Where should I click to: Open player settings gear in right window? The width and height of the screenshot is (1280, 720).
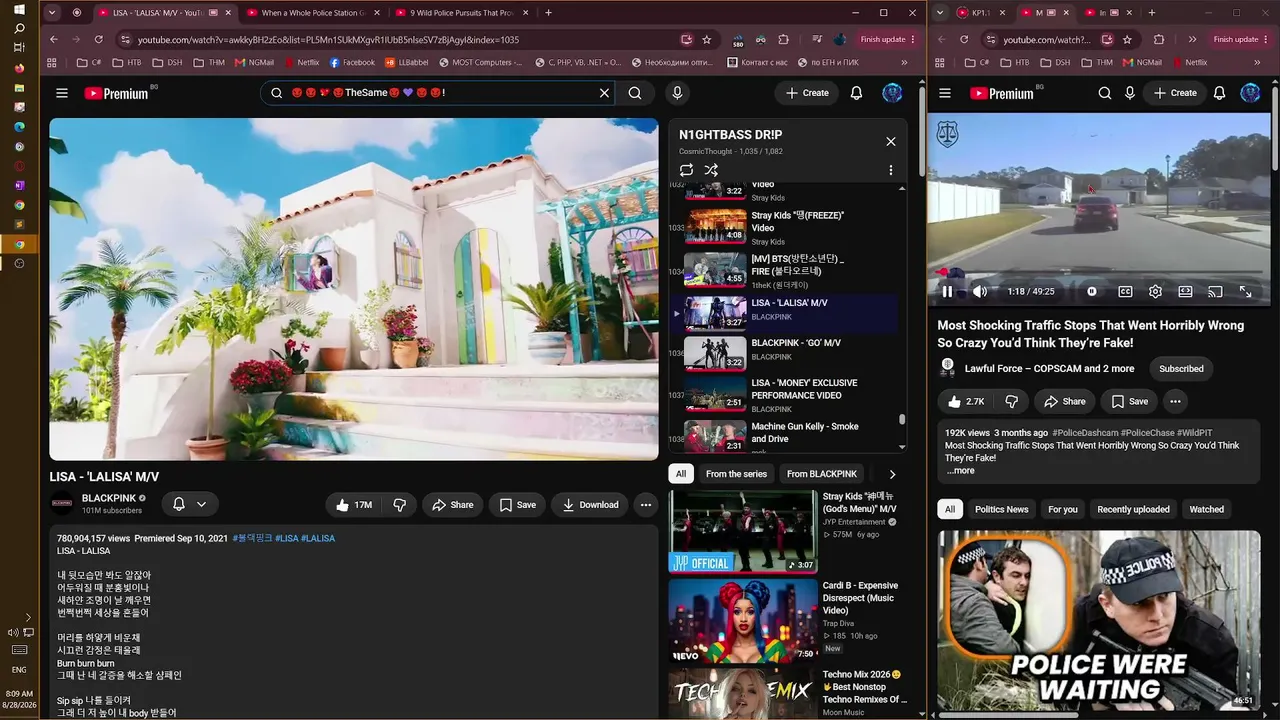(x=1155, y=292)
